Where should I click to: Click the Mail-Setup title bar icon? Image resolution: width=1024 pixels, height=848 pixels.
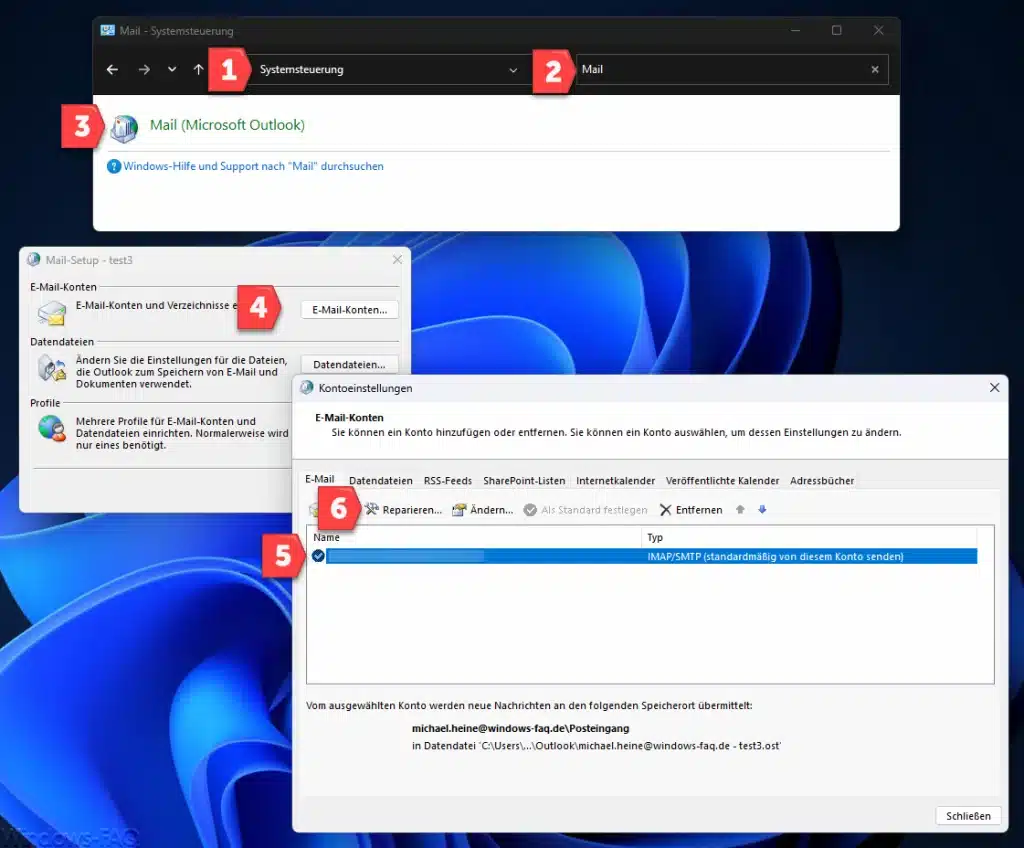pyautogui.click(x=33, y=259)
